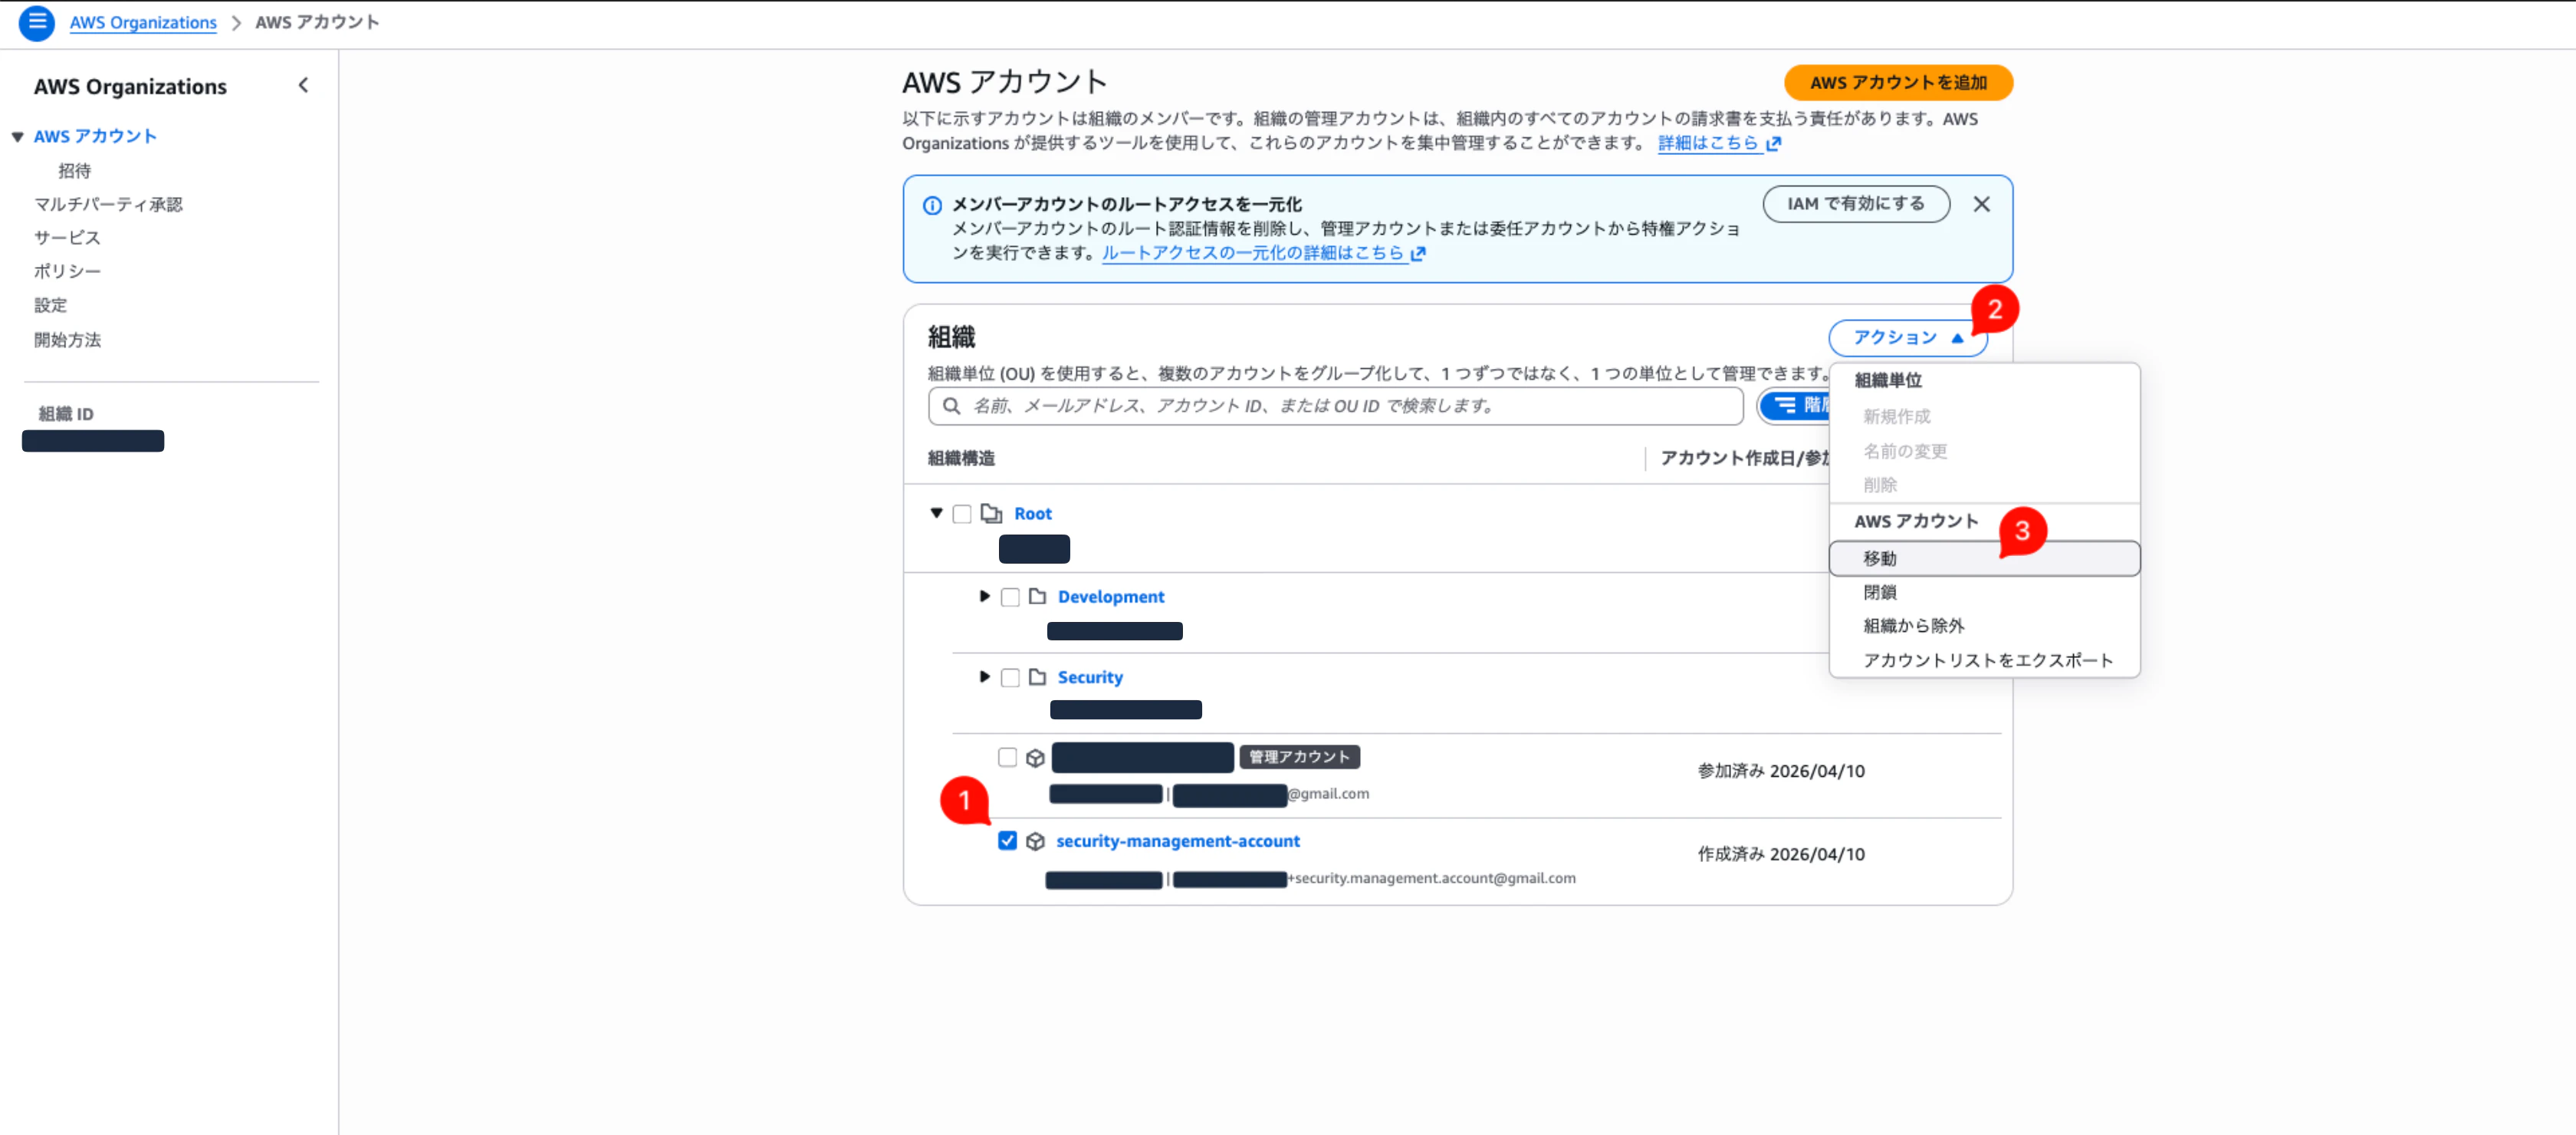Collapse the AWS Organizations sidebar panel
The height and width of the screenshot is (1135, 2576).
click(304, 85)
